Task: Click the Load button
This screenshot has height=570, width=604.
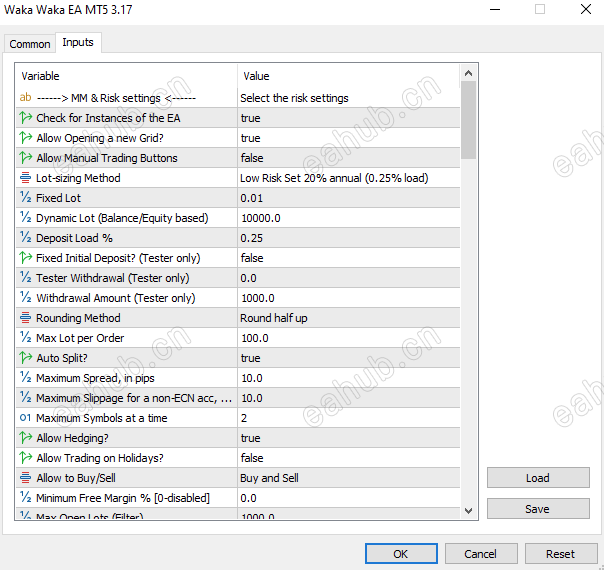Action: (538, 478)
